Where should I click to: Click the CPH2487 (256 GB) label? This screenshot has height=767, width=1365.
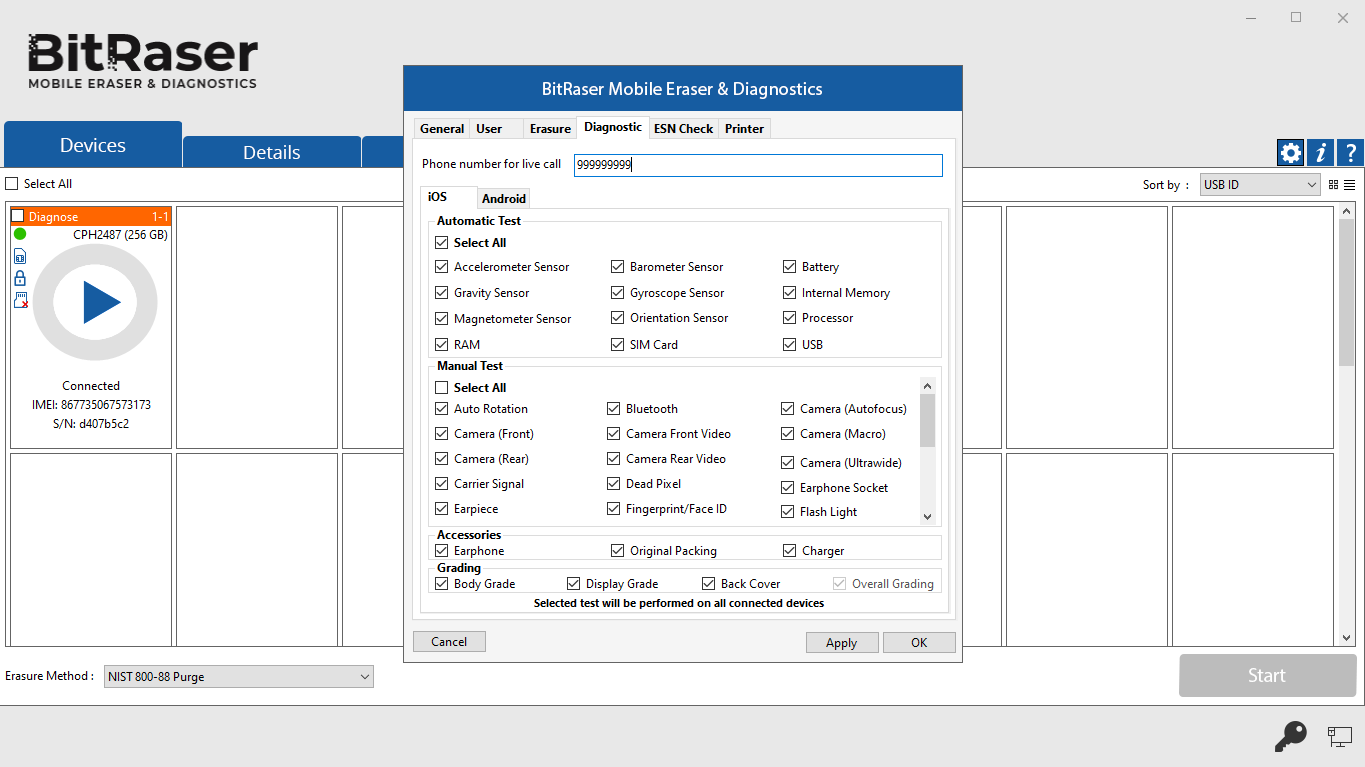tap(120, 235)
